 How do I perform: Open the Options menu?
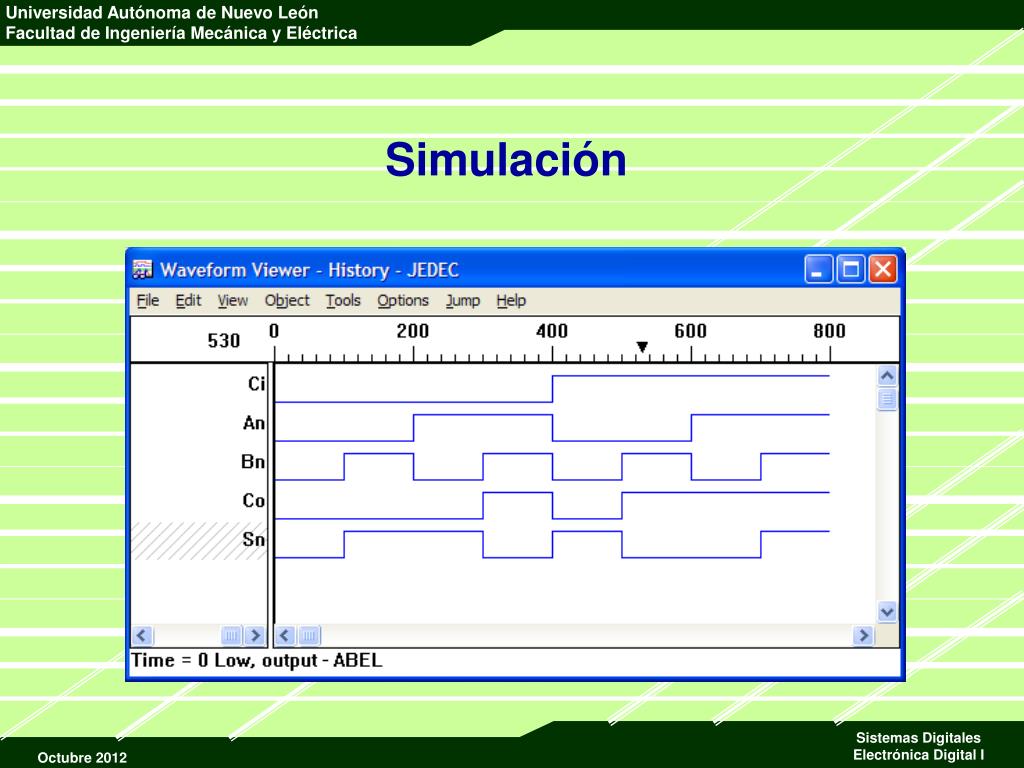coord(403,300)
